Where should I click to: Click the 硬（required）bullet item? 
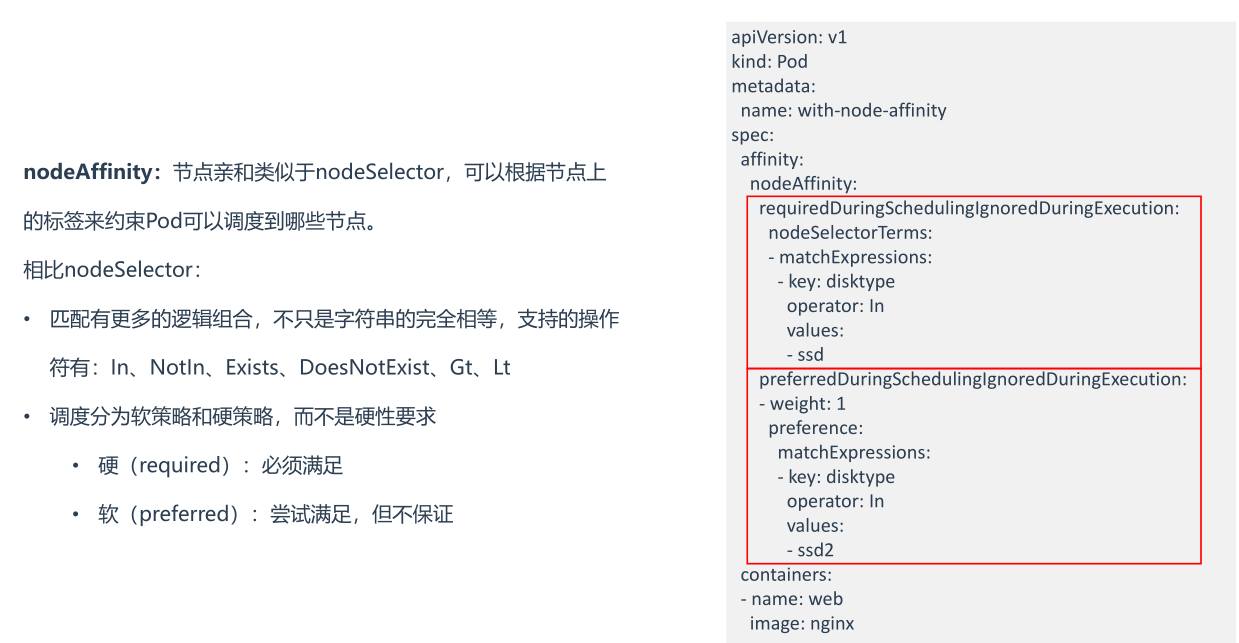220,465
